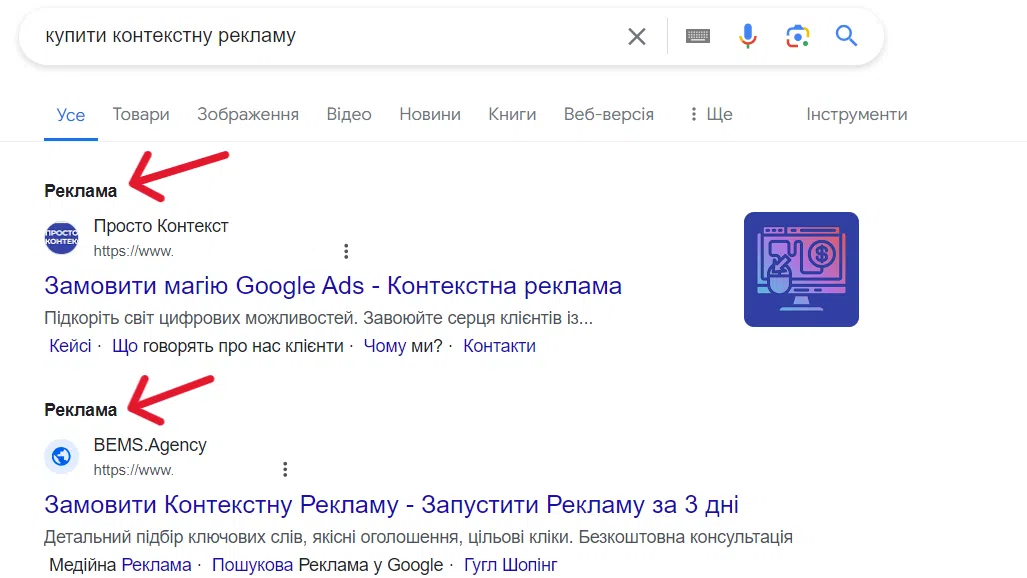Viewport: 1027px width, 578px height.
Task: Click the blue monitor ad thumbnail image
Action: point(800,268)
